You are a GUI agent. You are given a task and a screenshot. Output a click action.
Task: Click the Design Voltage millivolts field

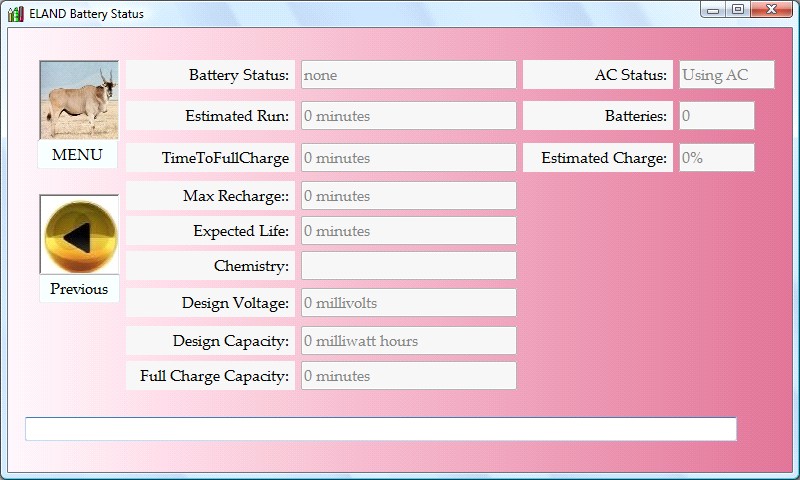point(408,303)
